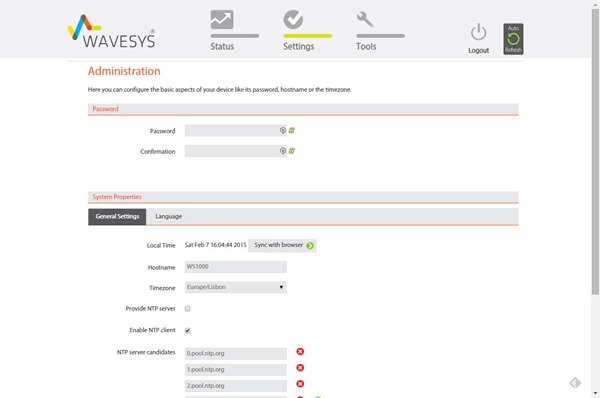Viewport: 600px width, 398px height.
Task: Open the Timezone dropdown
Action: tap(236, 287)
